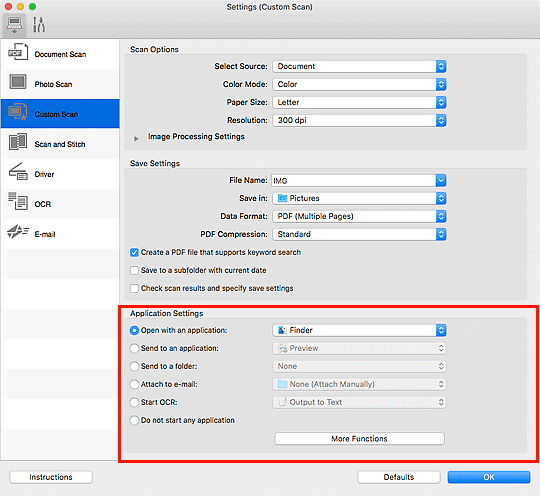Close the Settings window with red button
Viewport: 540px width, 496px height.
click(x=8, y=7)
